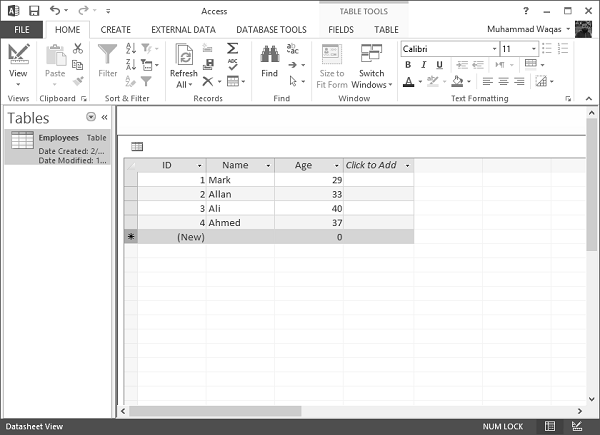The image size is (600, 435).
Task: Click the View button in the ribbon
Action: tap(18, 61)
